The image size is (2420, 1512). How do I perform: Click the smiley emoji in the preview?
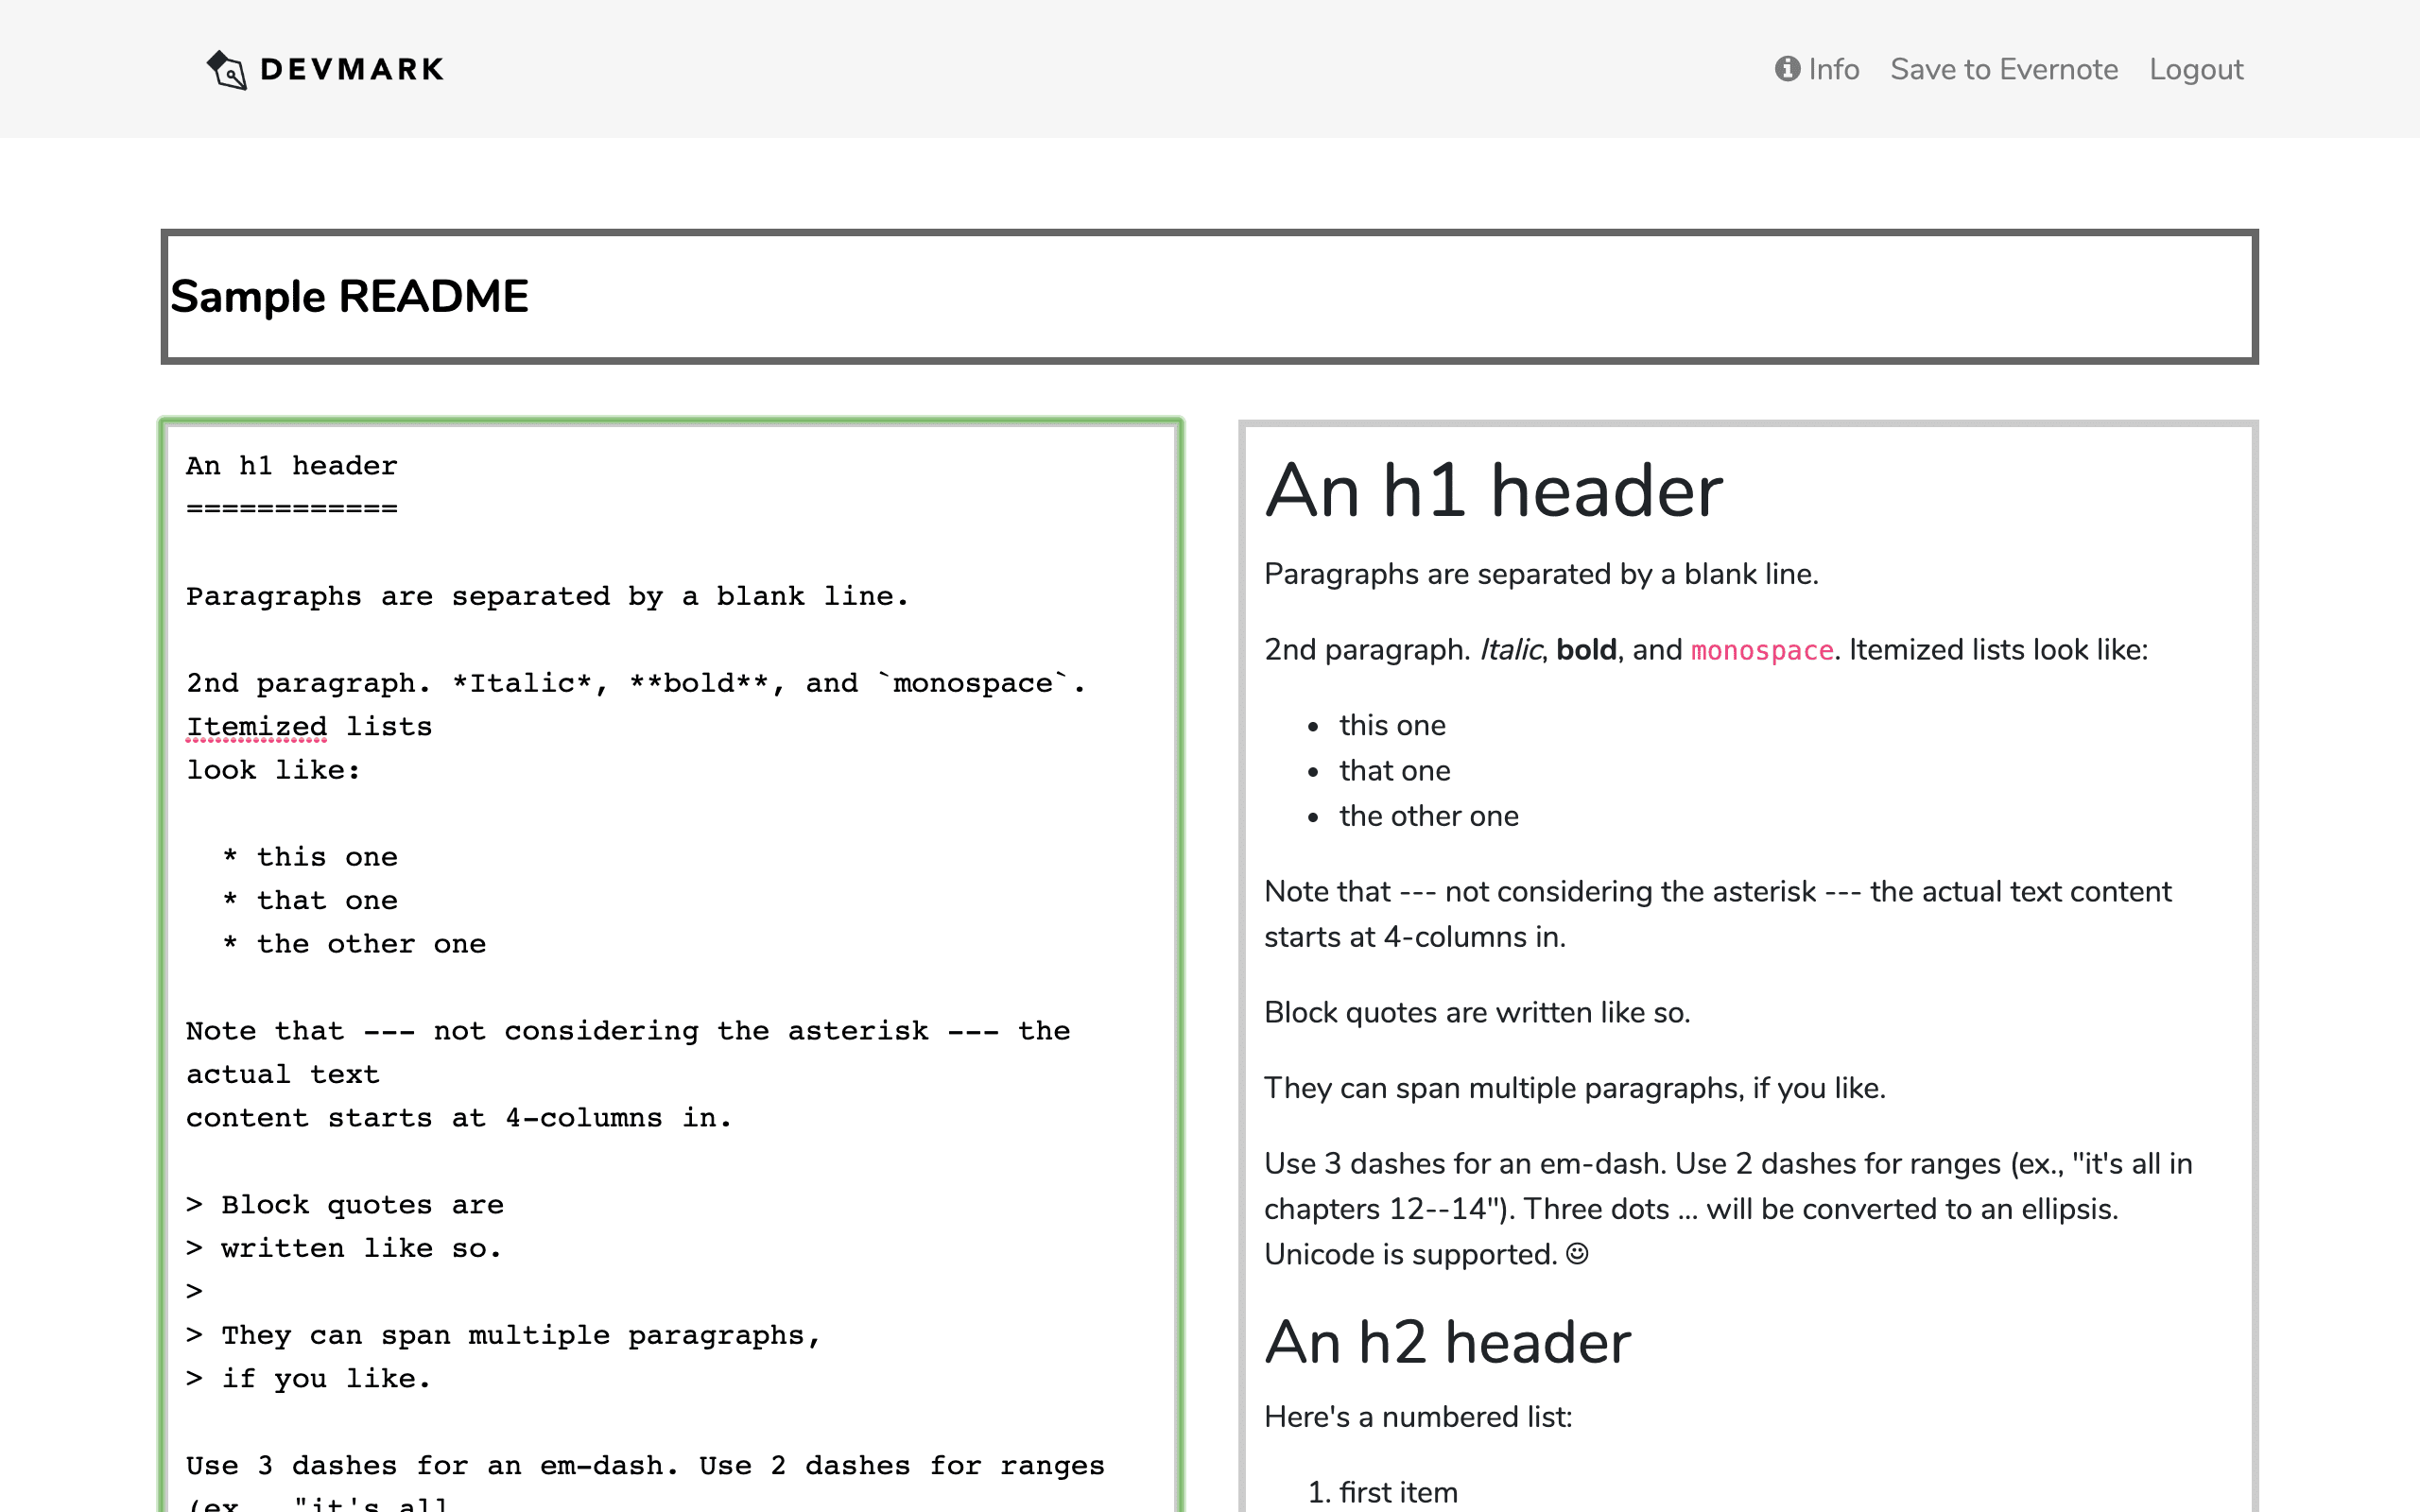(x=1578, y=1253)
